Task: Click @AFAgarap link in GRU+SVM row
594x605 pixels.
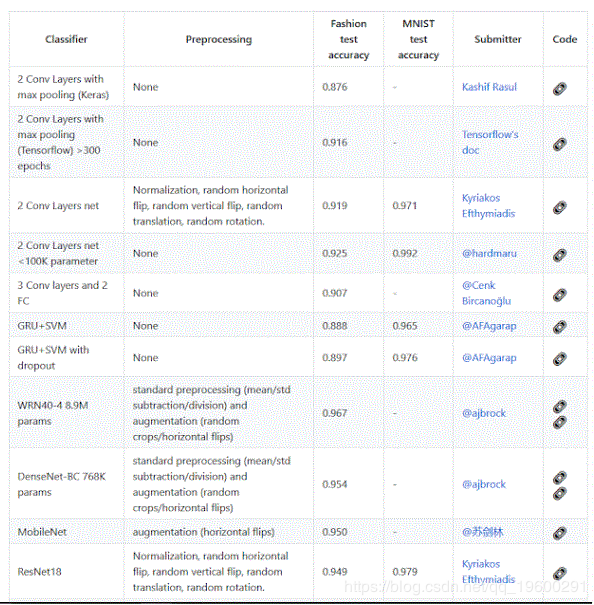Action: [489, 326]
